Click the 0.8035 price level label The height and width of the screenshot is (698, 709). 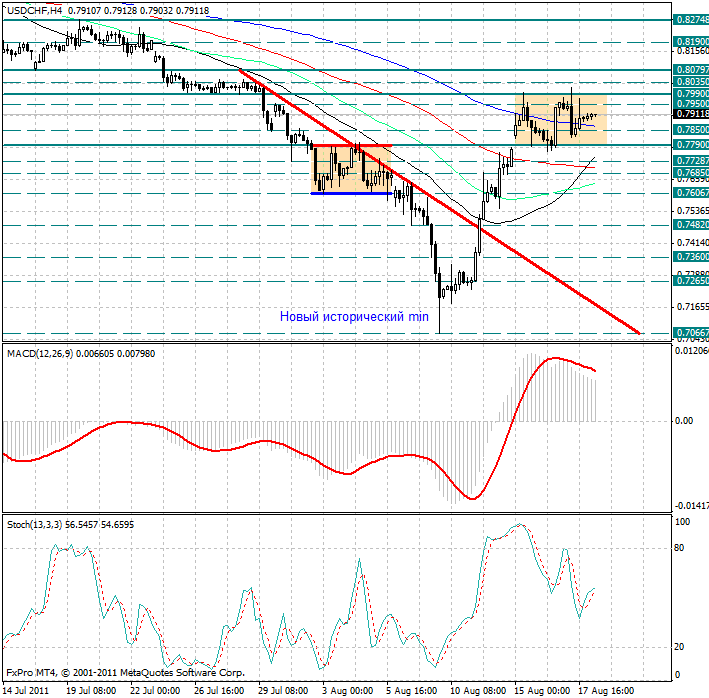(691, 82)
